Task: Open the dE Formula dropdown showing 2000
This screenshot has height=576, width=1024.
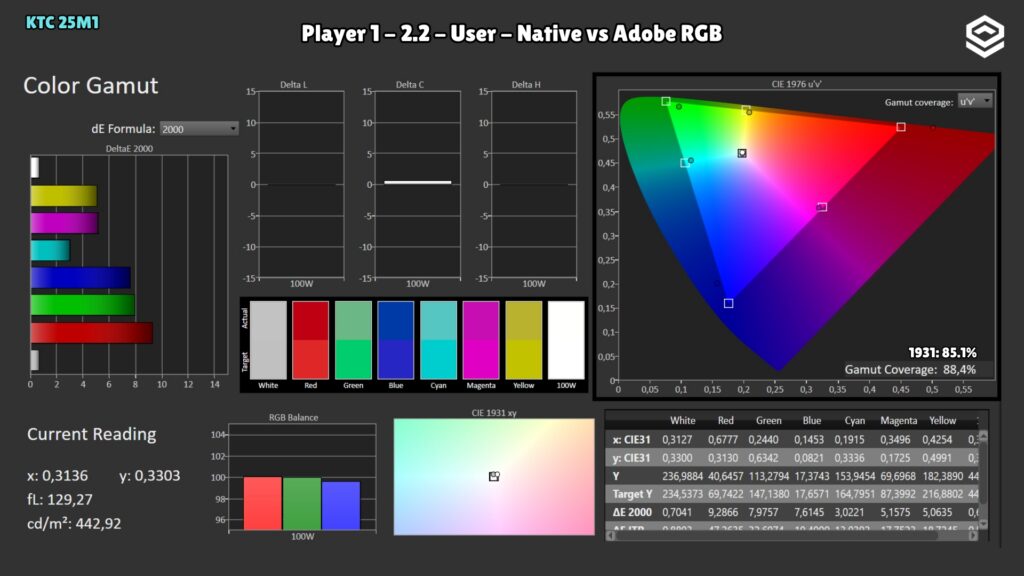Action: click(x=199, y=129)
